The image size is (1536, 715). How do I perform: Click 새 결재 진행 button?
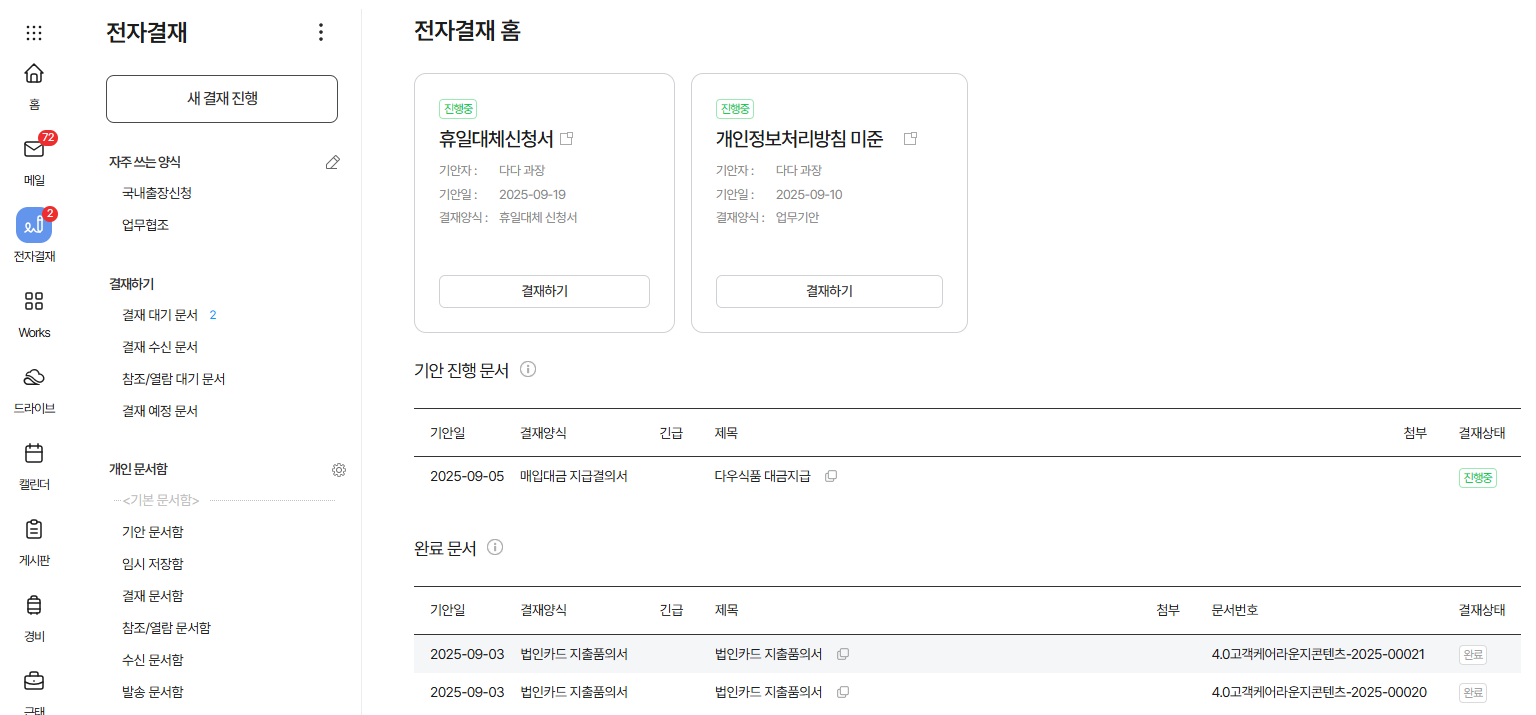(222, 98)
